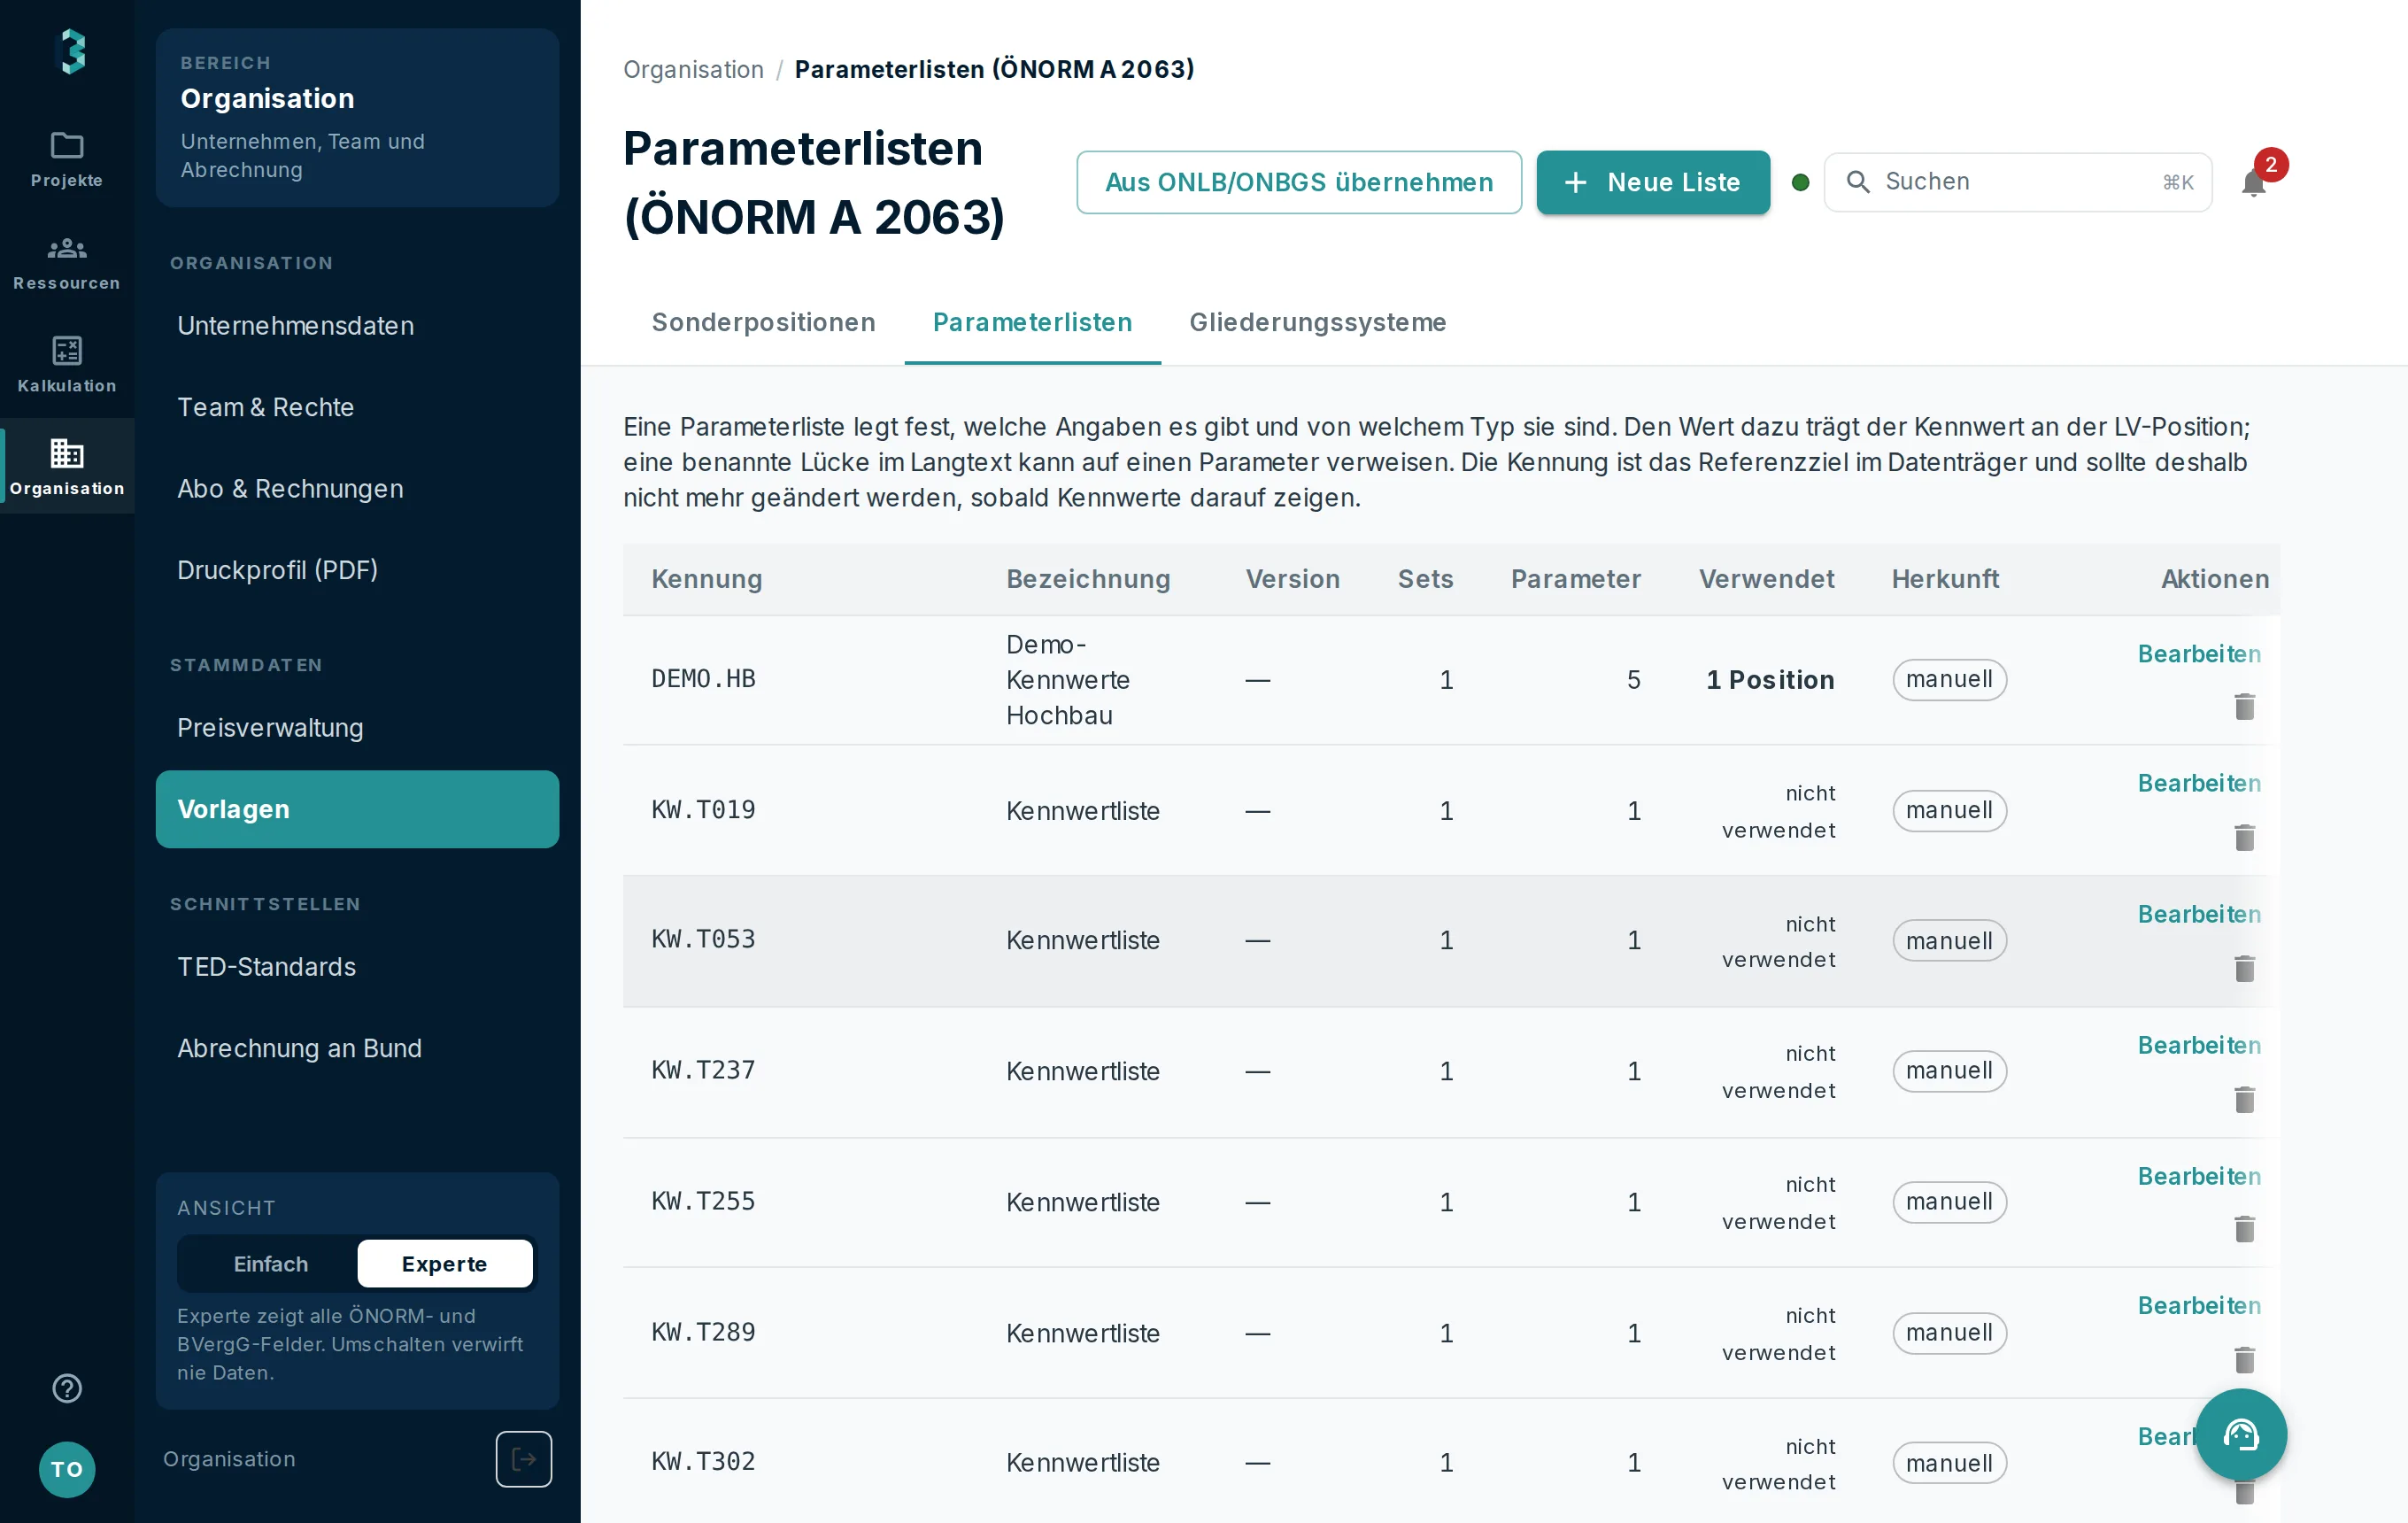Switch view to Experte

coord(444,1264)
